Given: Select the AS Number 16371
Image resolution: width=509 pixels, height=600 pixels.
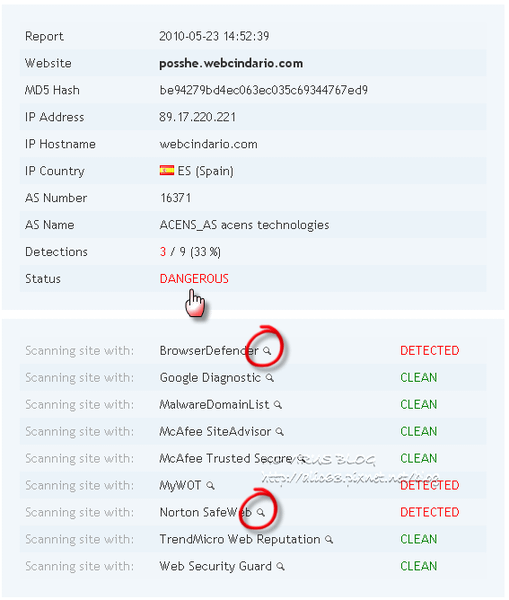Looking at the screenshot, I should (175, 198).
